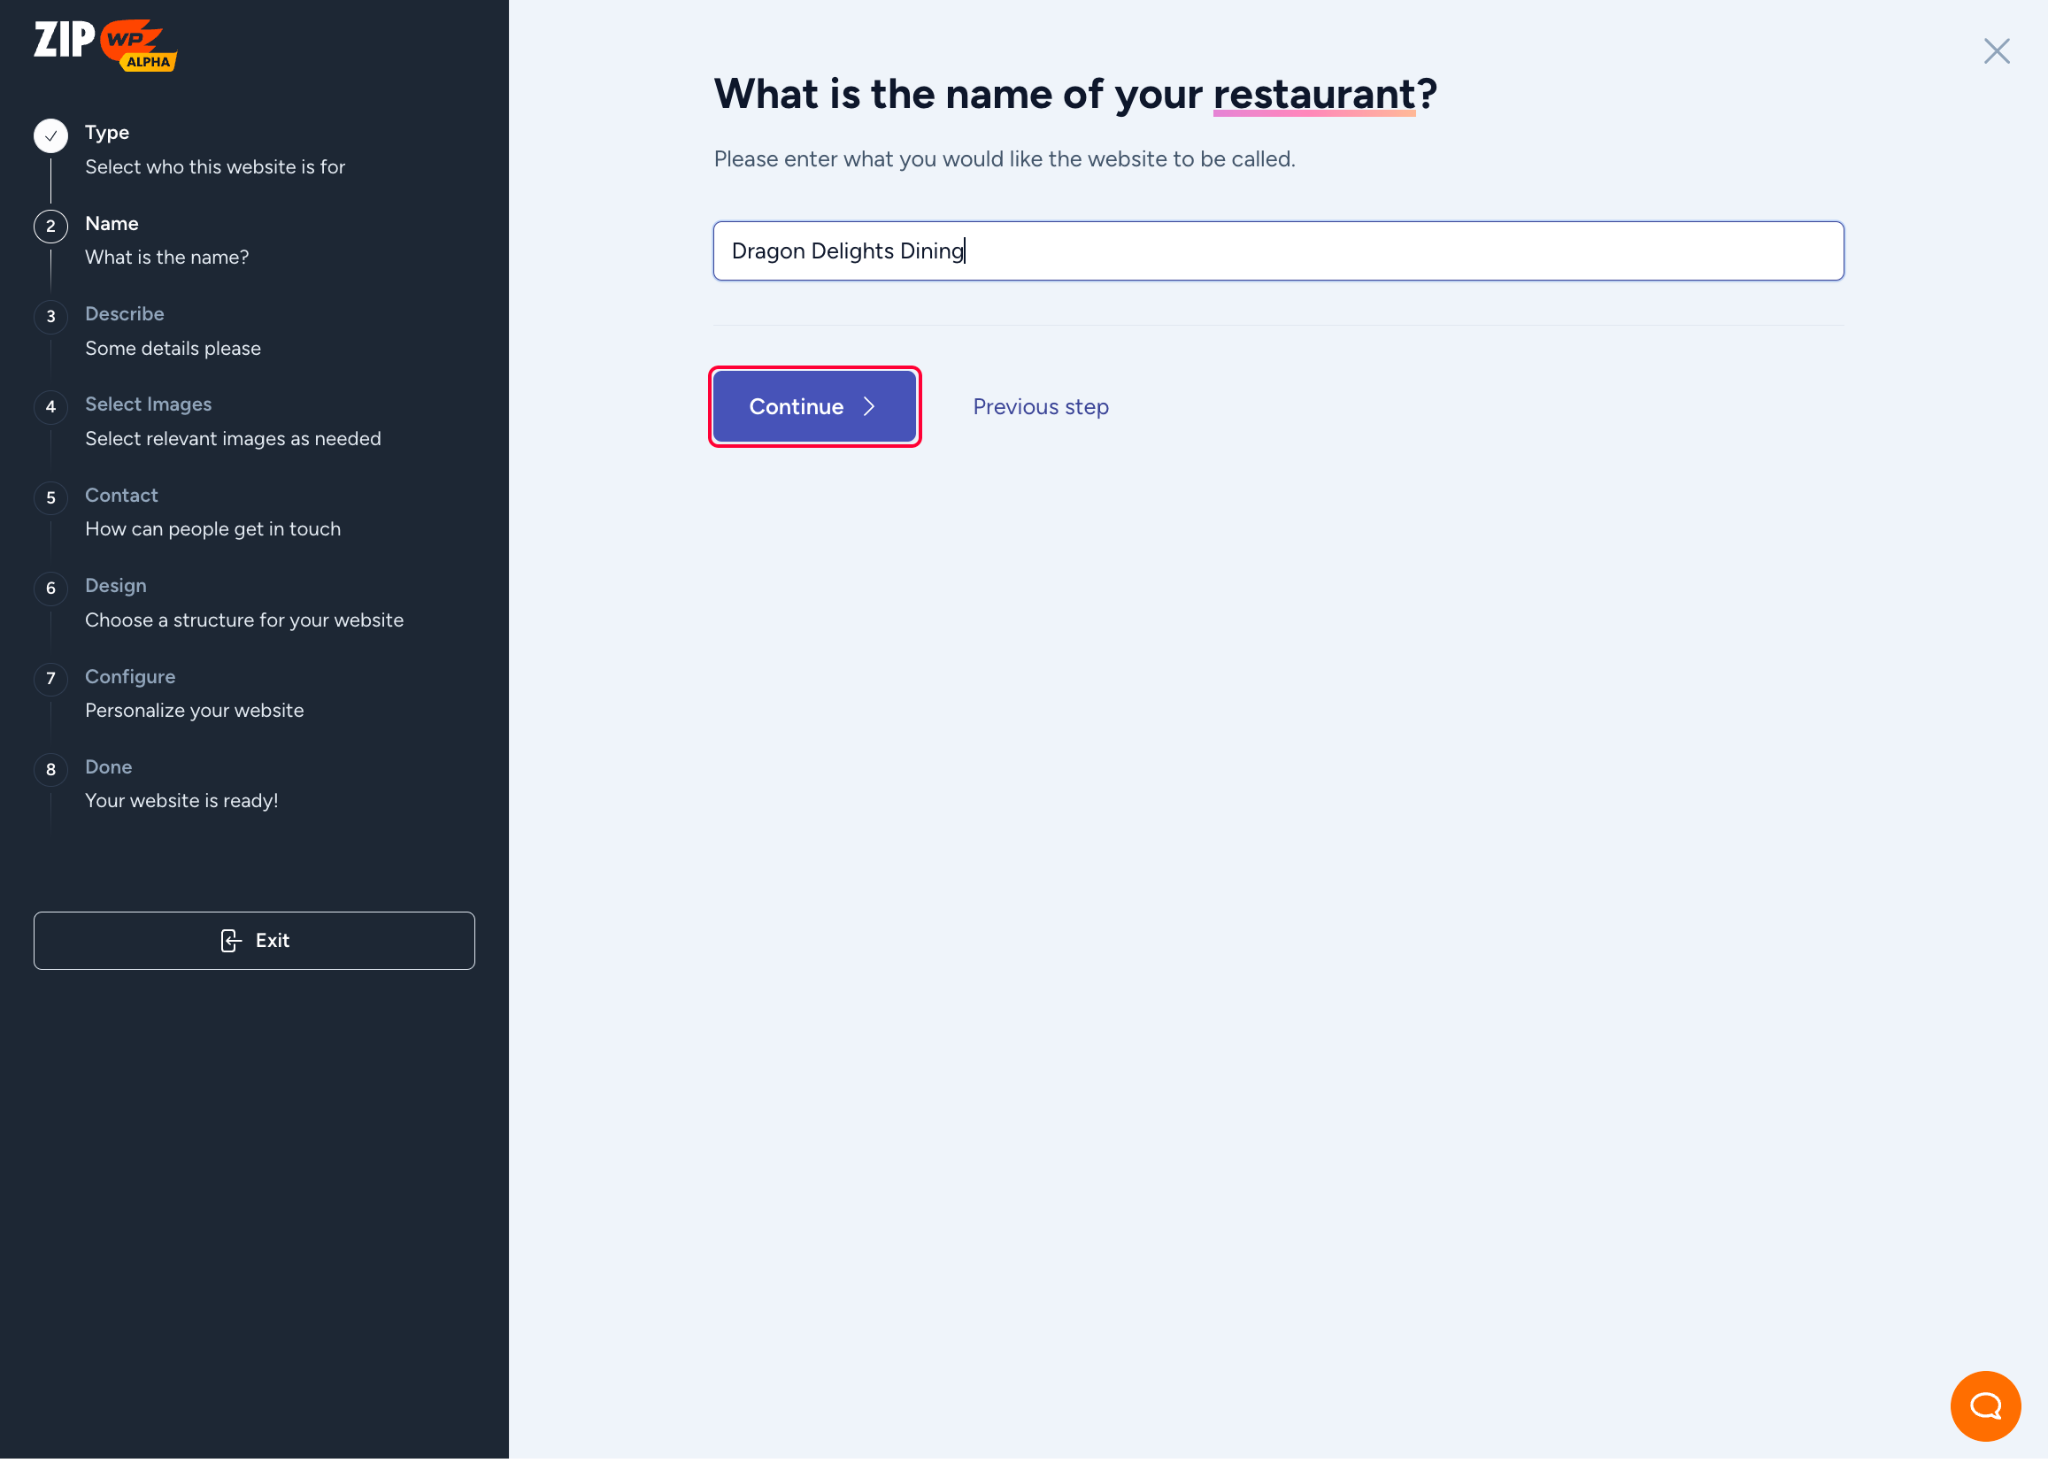The height and width of the screenshot is (1459, 2048).
Task: Select the Select Images step label
Action: pyautogui.click(x=148, y=404)
